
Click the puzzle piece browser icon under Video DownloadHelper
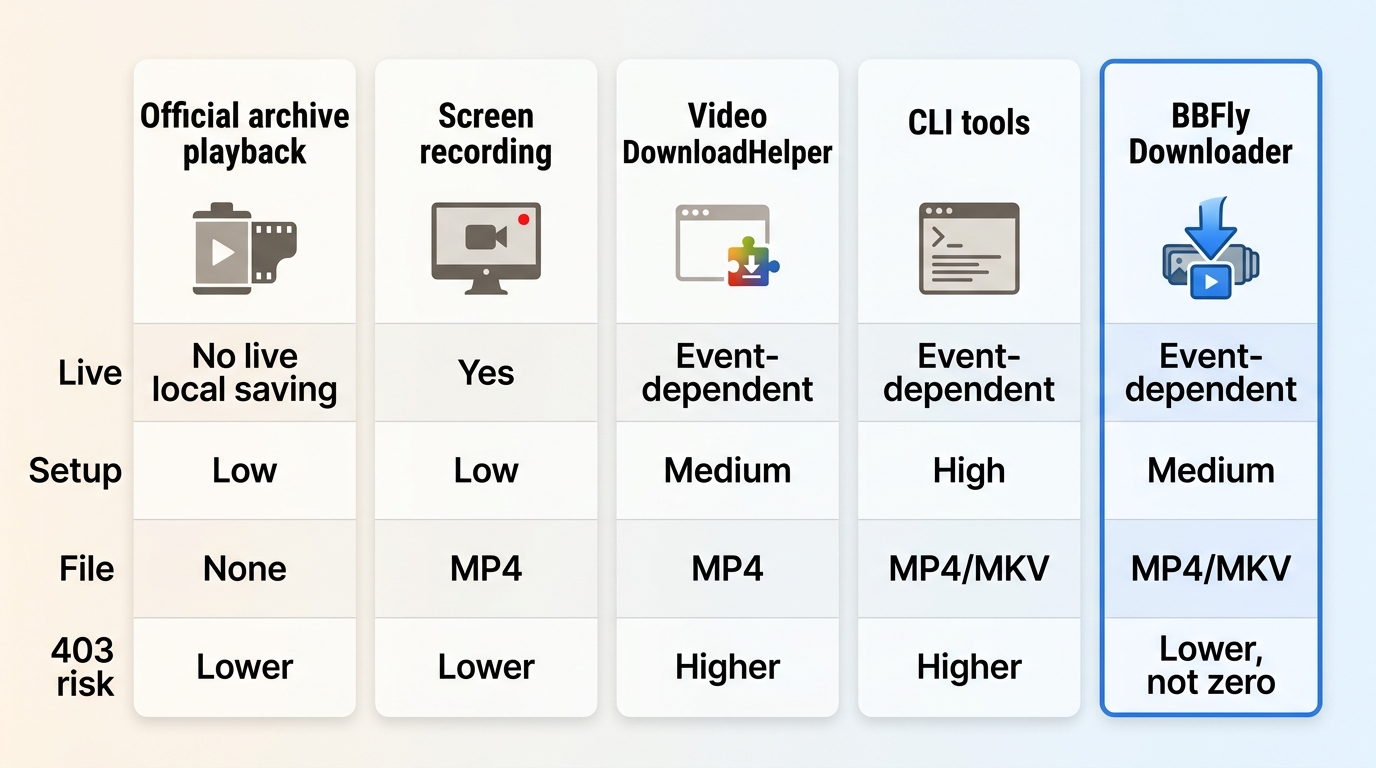[727, 246]
